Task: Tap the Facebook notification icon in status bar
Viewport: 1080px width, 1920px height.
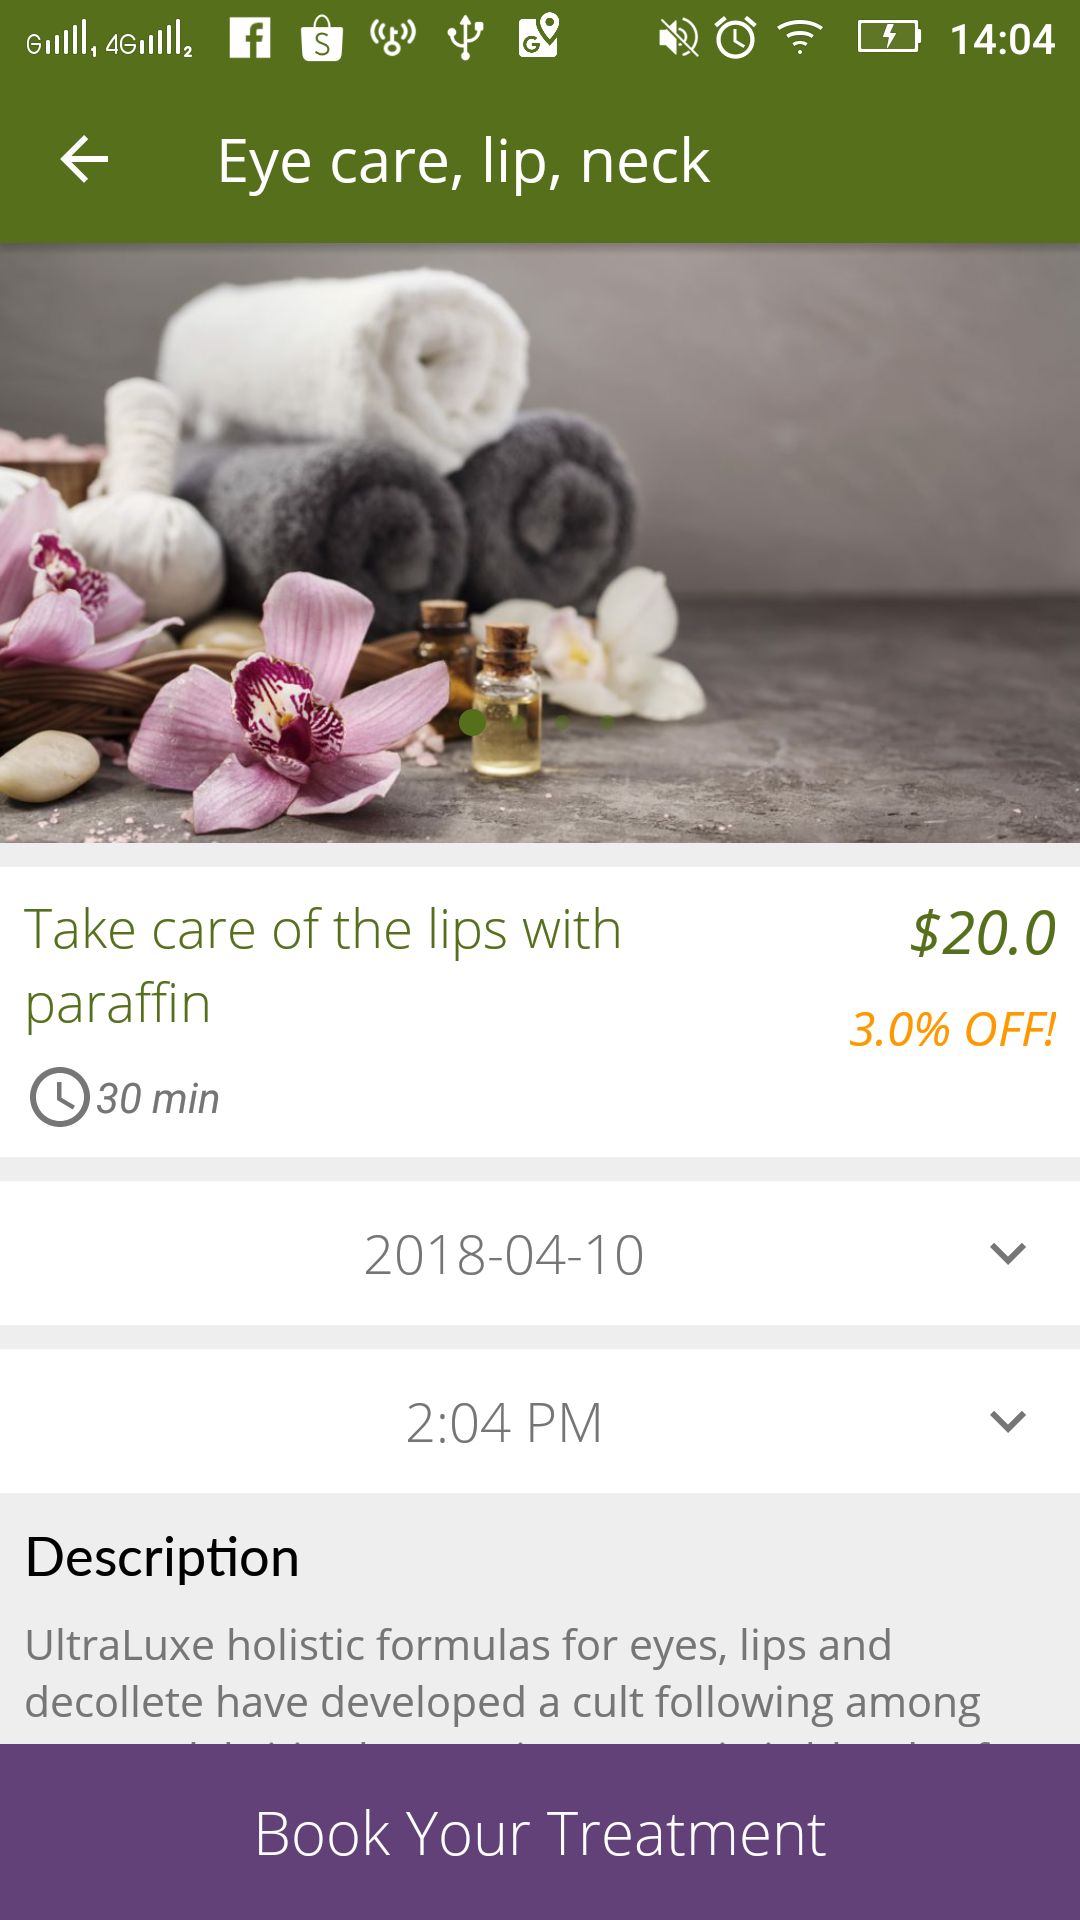Action: [x=250, y=39]
